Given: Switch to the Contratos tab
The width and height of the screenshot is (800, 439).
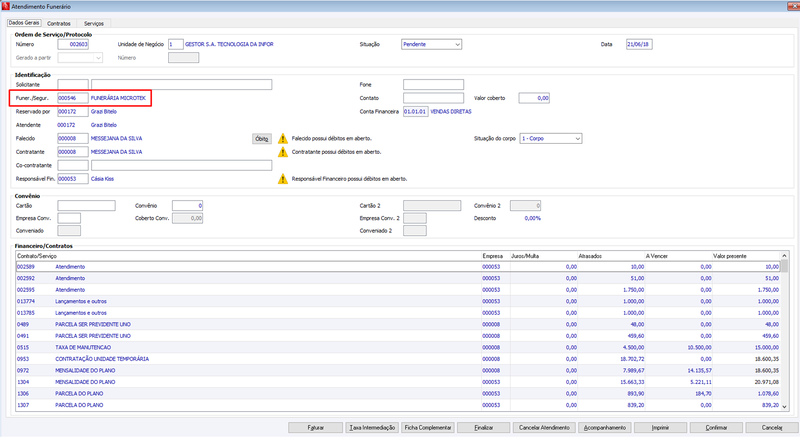Looking at the screenshot, I should (59, 23).
